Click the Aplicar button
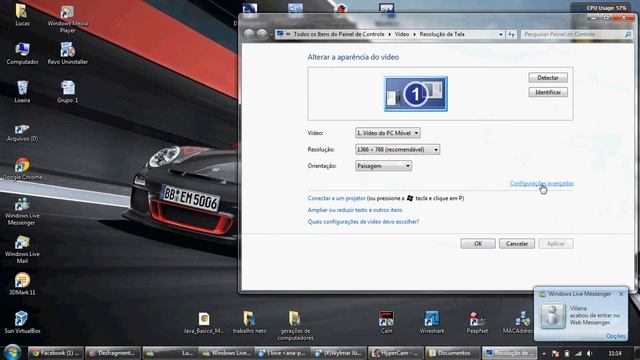Screen dimensions: 640x360 coord(556,244)
